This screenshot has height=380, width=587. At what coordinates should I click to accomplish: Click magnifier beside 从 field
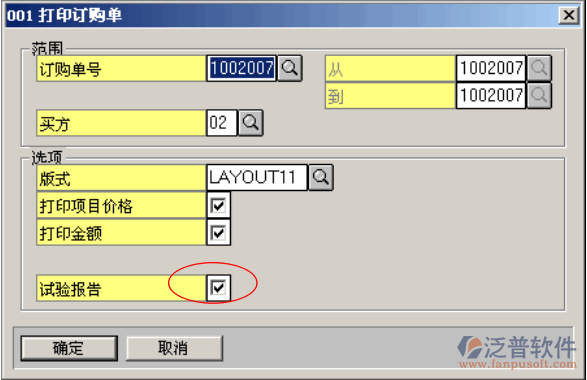point(539,68)
